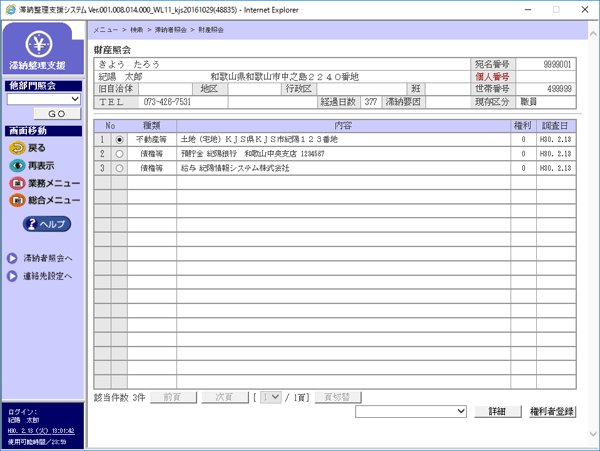Select radio button for row 2 預貯金
The width and height of the screenshot is (600, 451).
coord(120,154)
